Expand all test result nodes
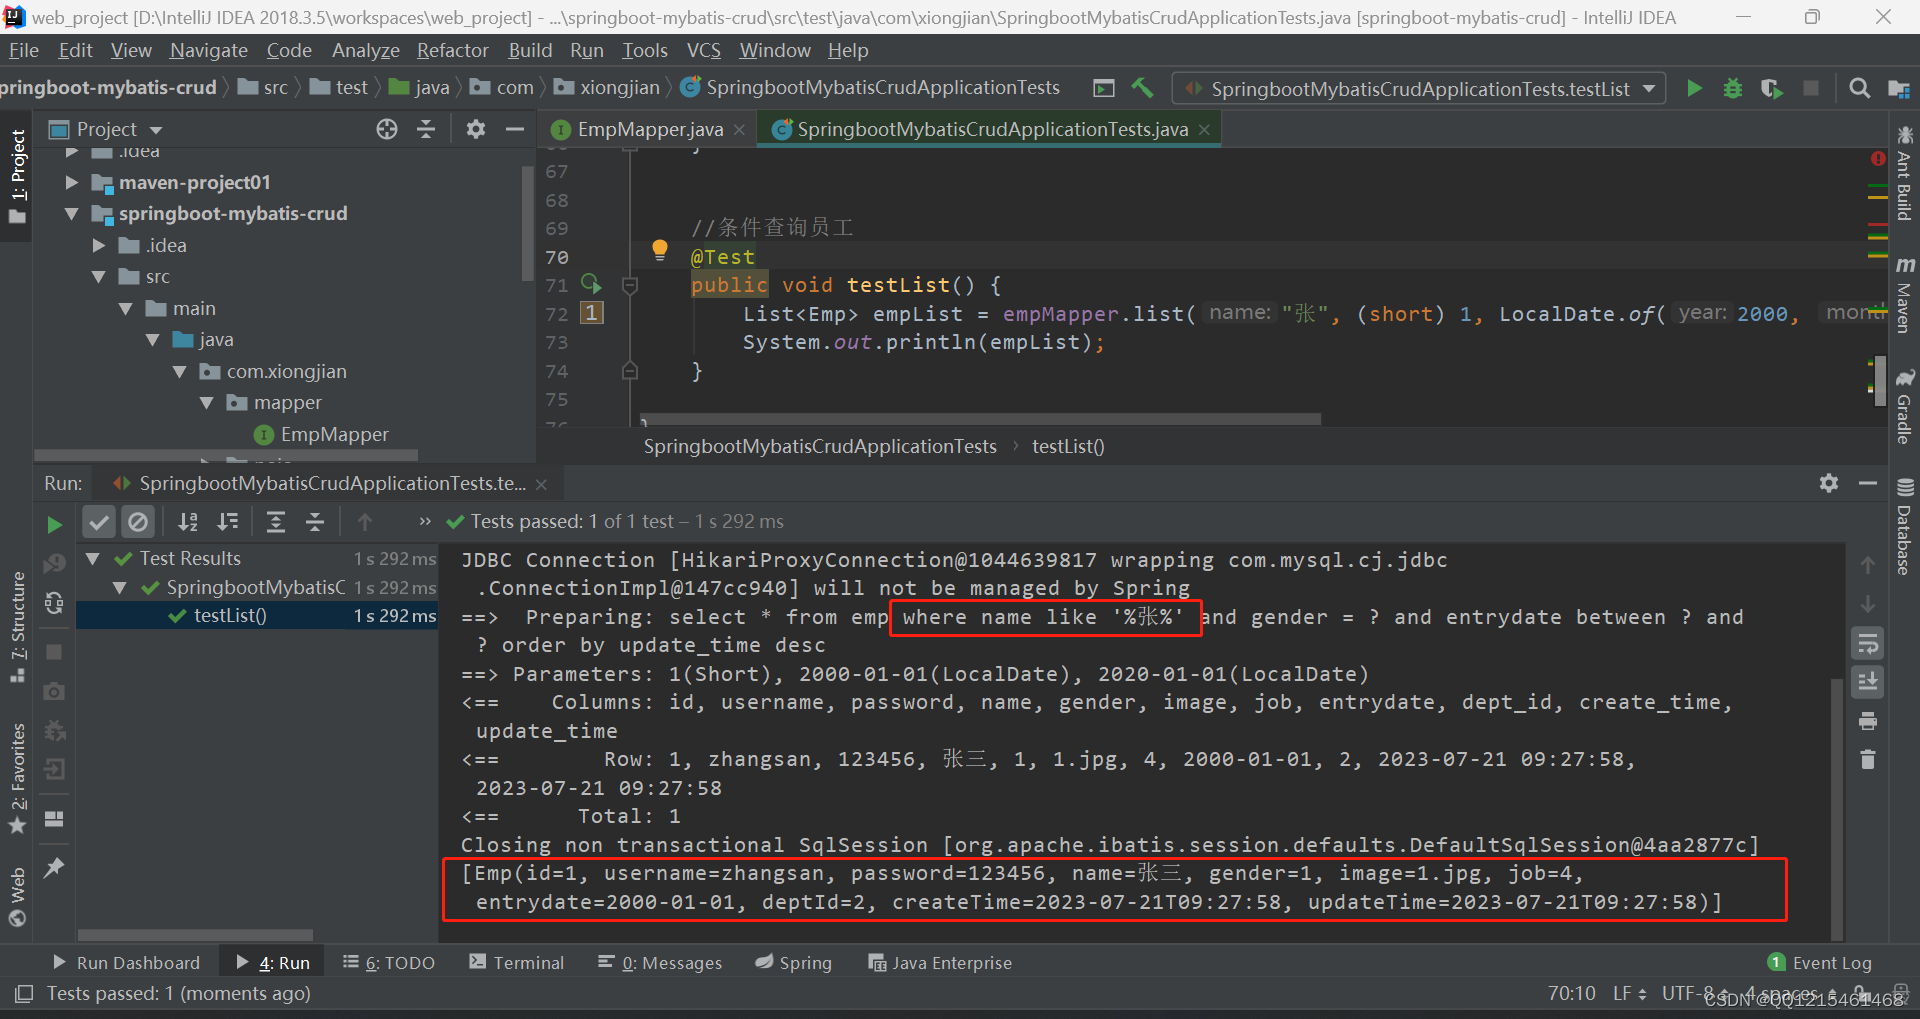The height and width of the screenshot is (1019, 1920). coord(276,521)
